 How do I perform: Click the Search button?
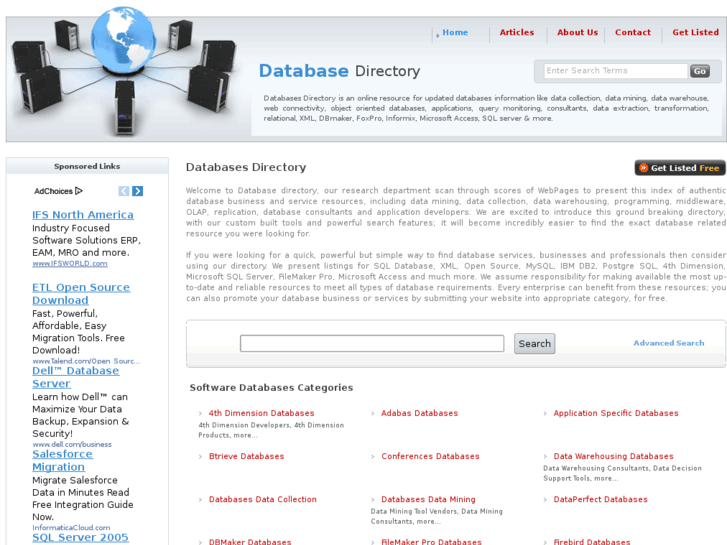(535, 344)
